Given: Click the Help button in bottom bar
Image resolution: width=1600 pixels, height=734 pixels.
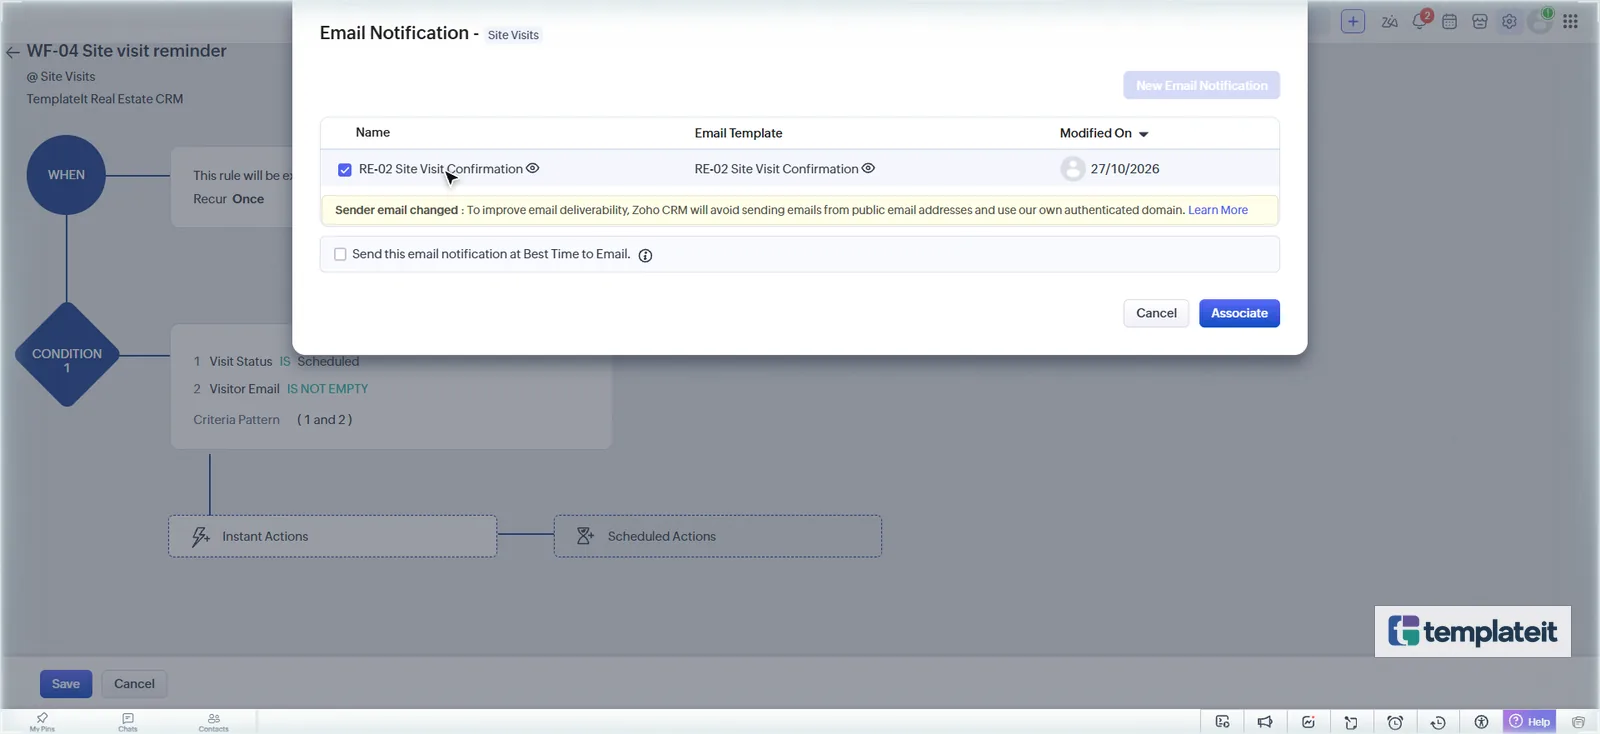Looking at the screenshot, I should (1529, 721).
